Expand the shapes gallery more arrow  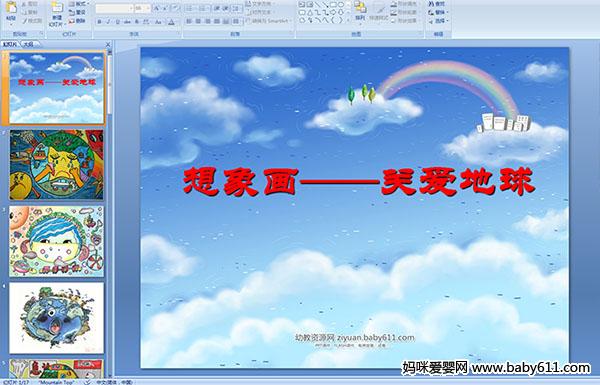347,20
